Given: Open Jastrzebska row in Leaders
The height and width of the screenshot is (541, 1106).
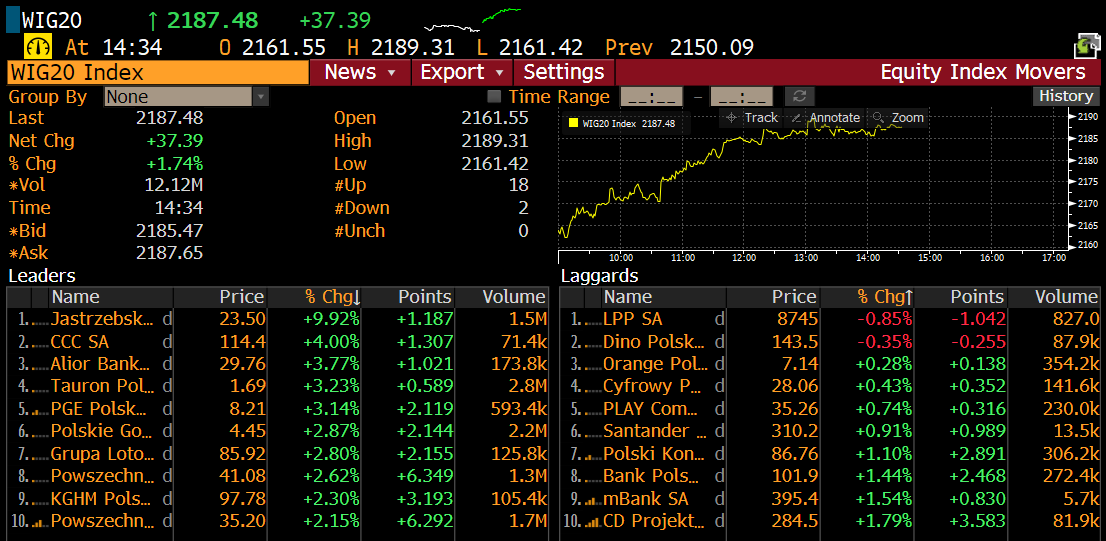Looking at the screenshot, I should (x=102, y=319).
